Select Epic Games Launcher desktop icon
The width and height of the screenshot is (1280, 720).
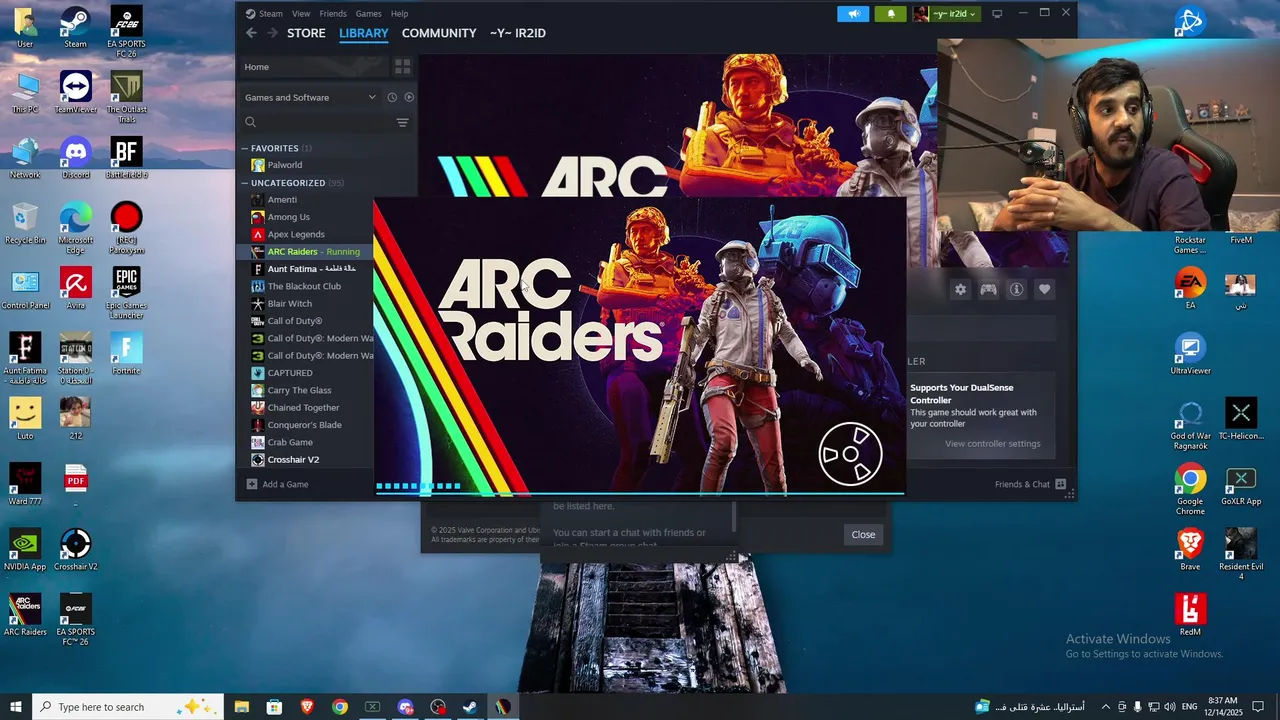tap(127, 293)
